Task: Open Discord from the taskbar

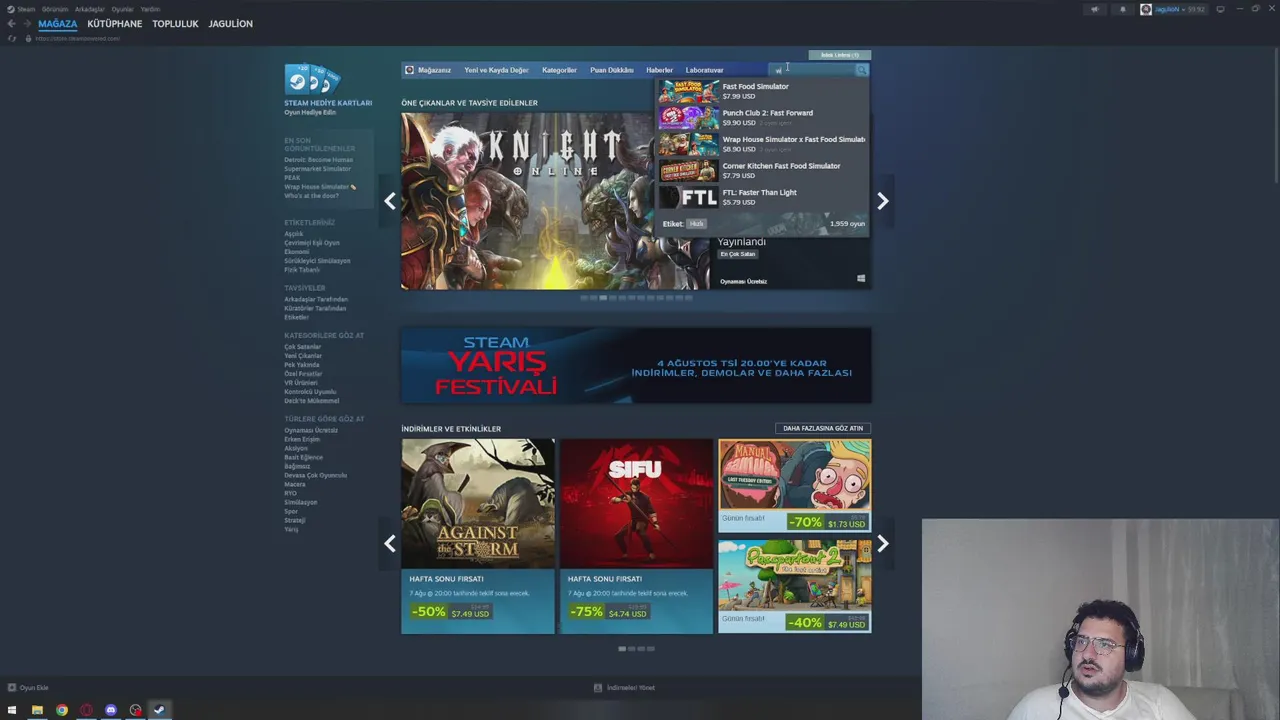Action: point(111,710)
